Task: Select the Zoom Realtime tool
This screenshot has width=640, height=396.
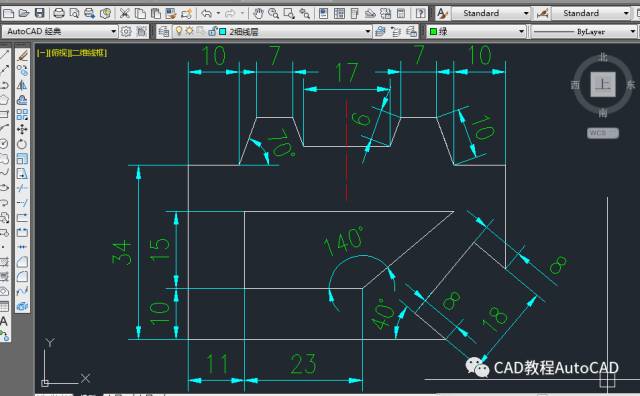Action: [273, 13]
